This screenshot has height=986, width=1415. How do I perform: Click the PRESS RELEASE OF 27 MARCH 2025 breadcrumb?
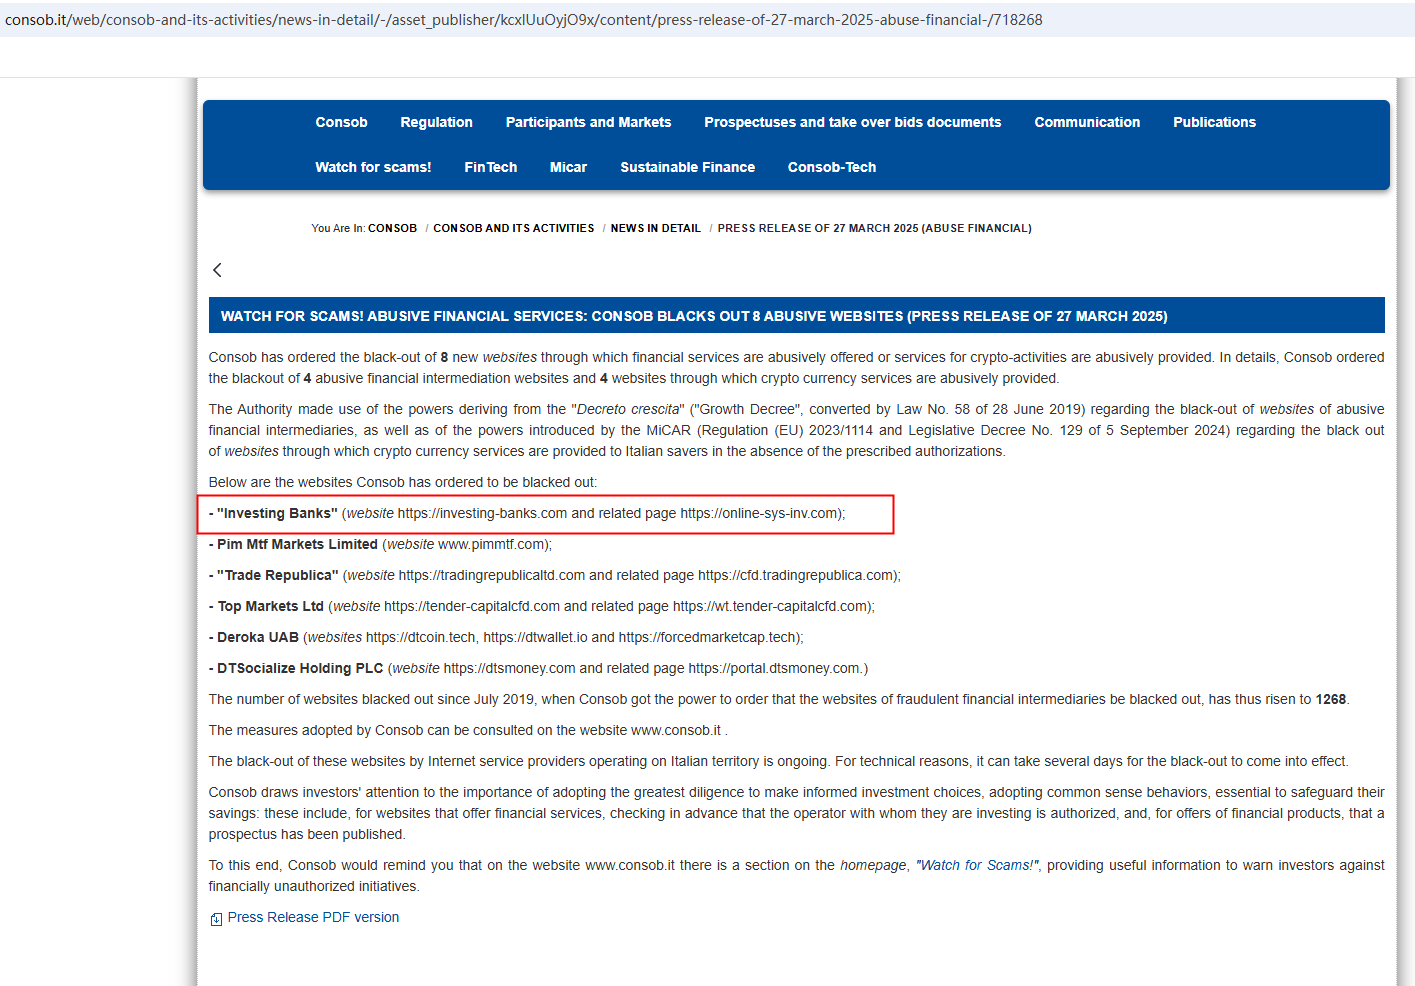point(874,228)
